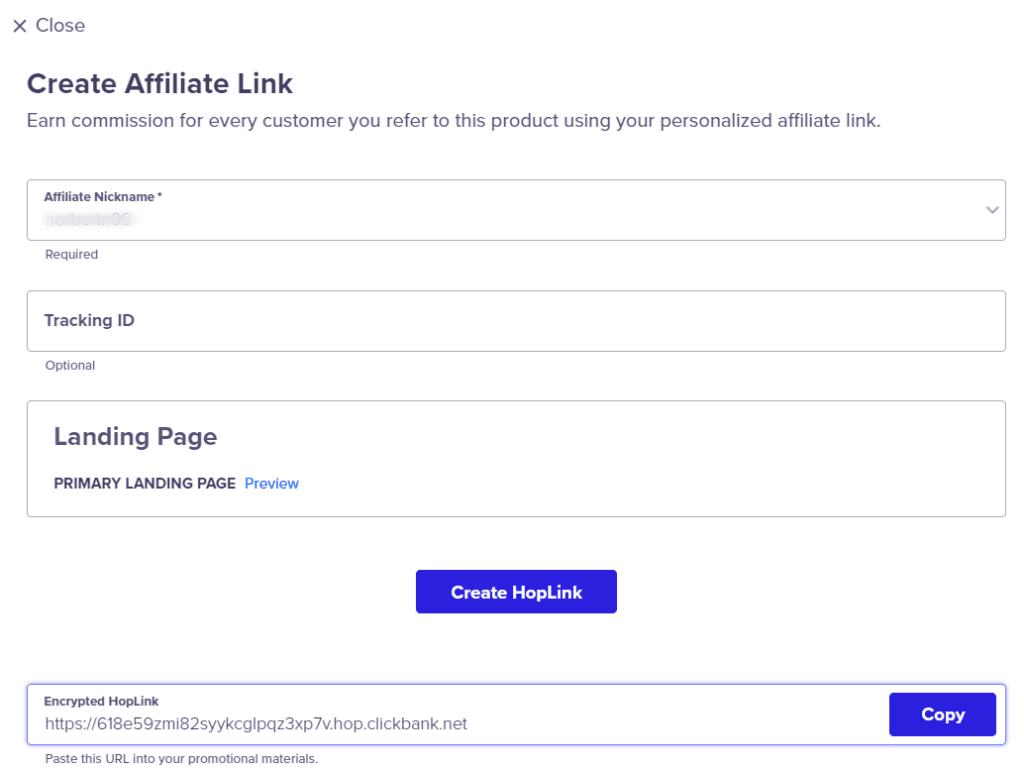Click the "Landing Page" section heading
This screenshot has height=768, width=1024.
pyautogui.click(x=135, y=437)
